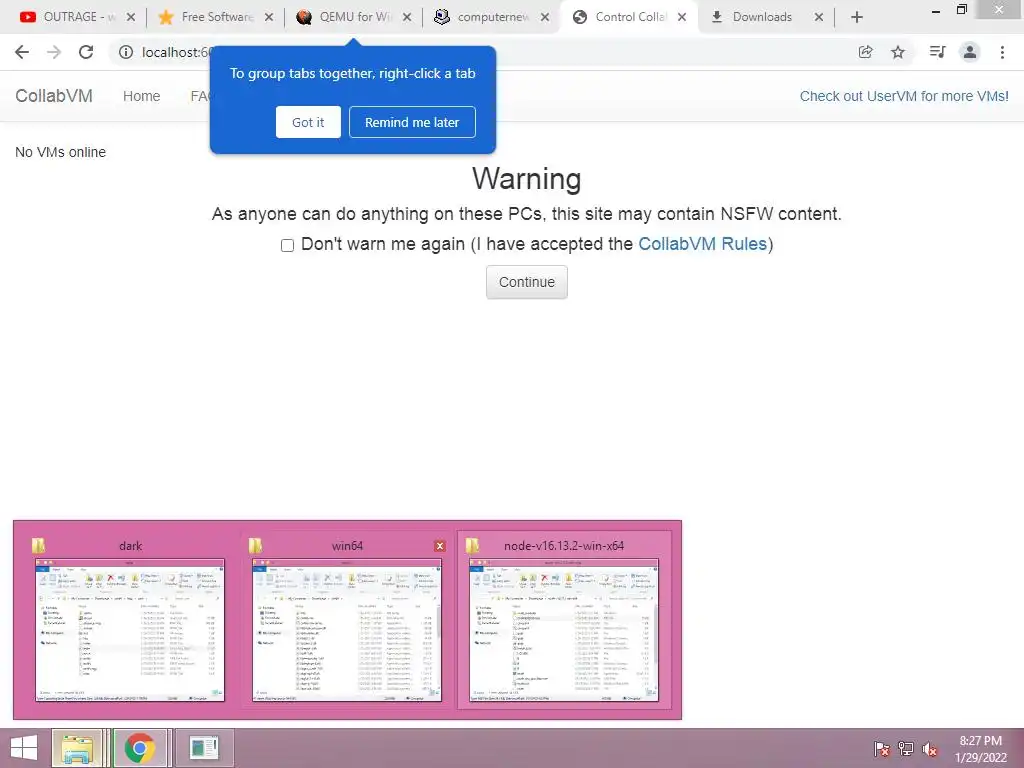1024x768 pixels.
Task: Bookmark this page with star
Action: click(898, 52)
